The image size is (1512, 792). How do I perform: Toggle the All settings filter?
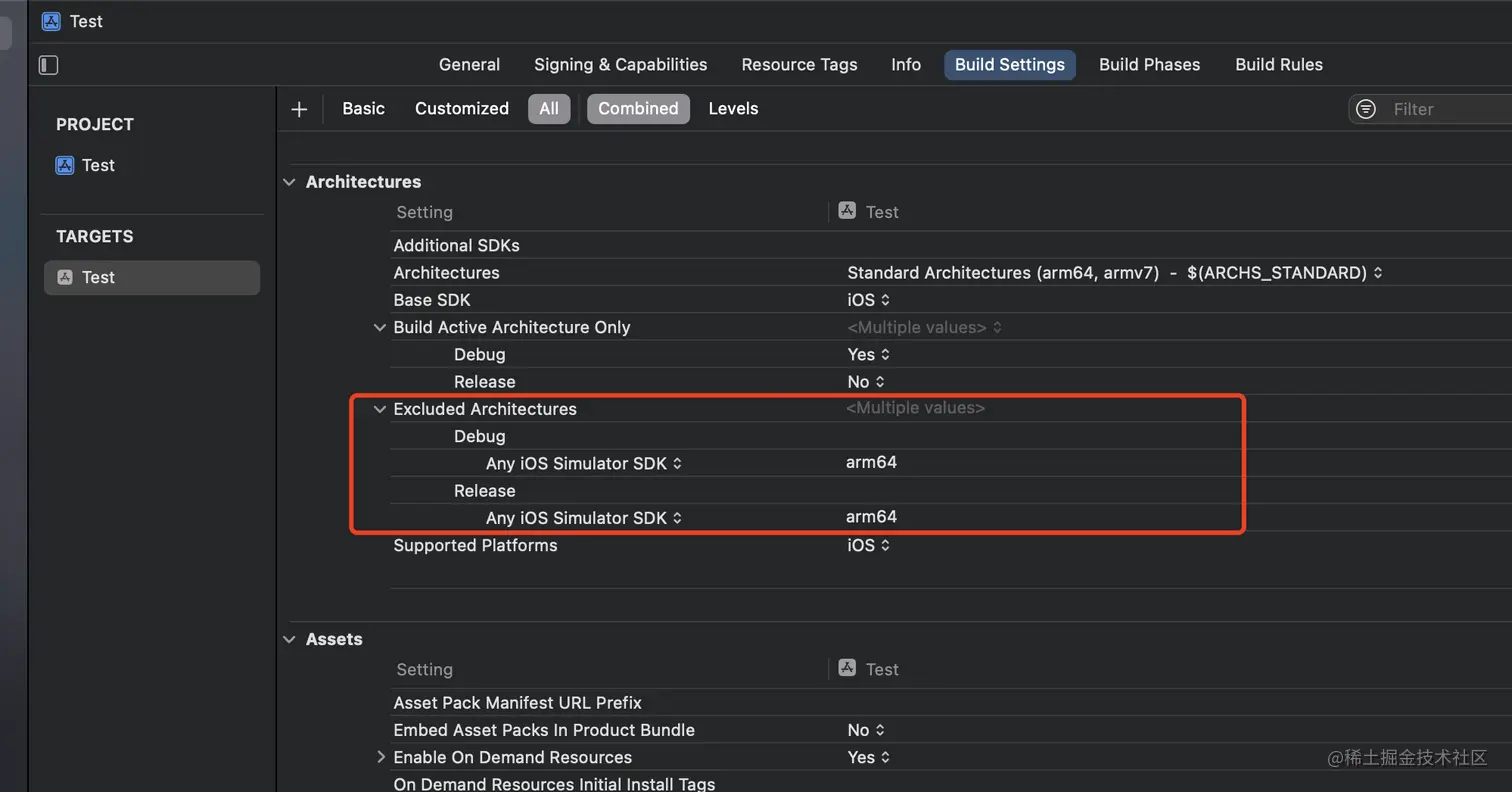[549, 109]
